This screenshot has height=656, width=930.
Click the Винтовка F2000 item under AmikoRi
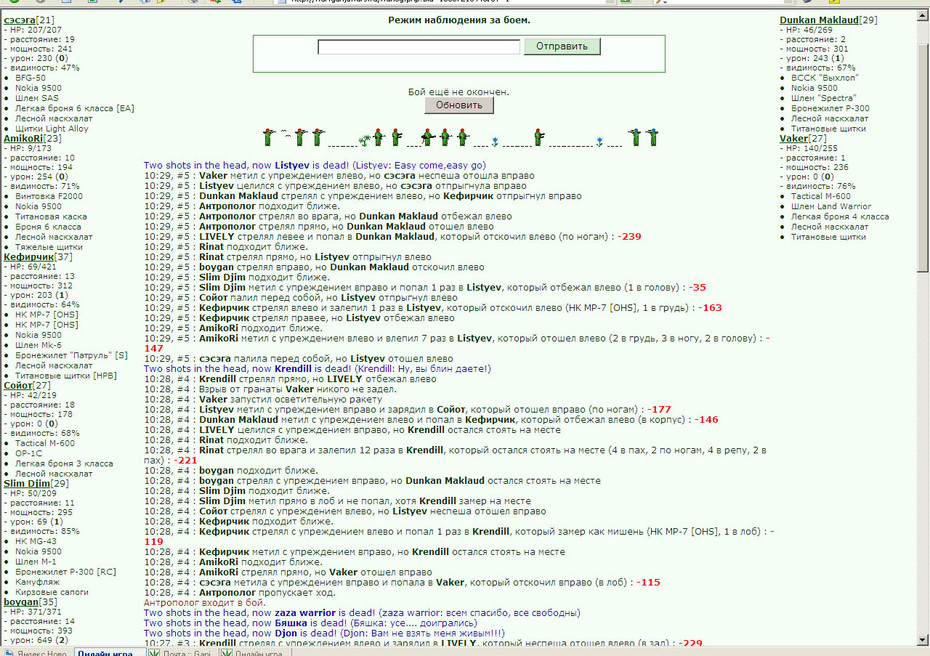pos(49,196)
